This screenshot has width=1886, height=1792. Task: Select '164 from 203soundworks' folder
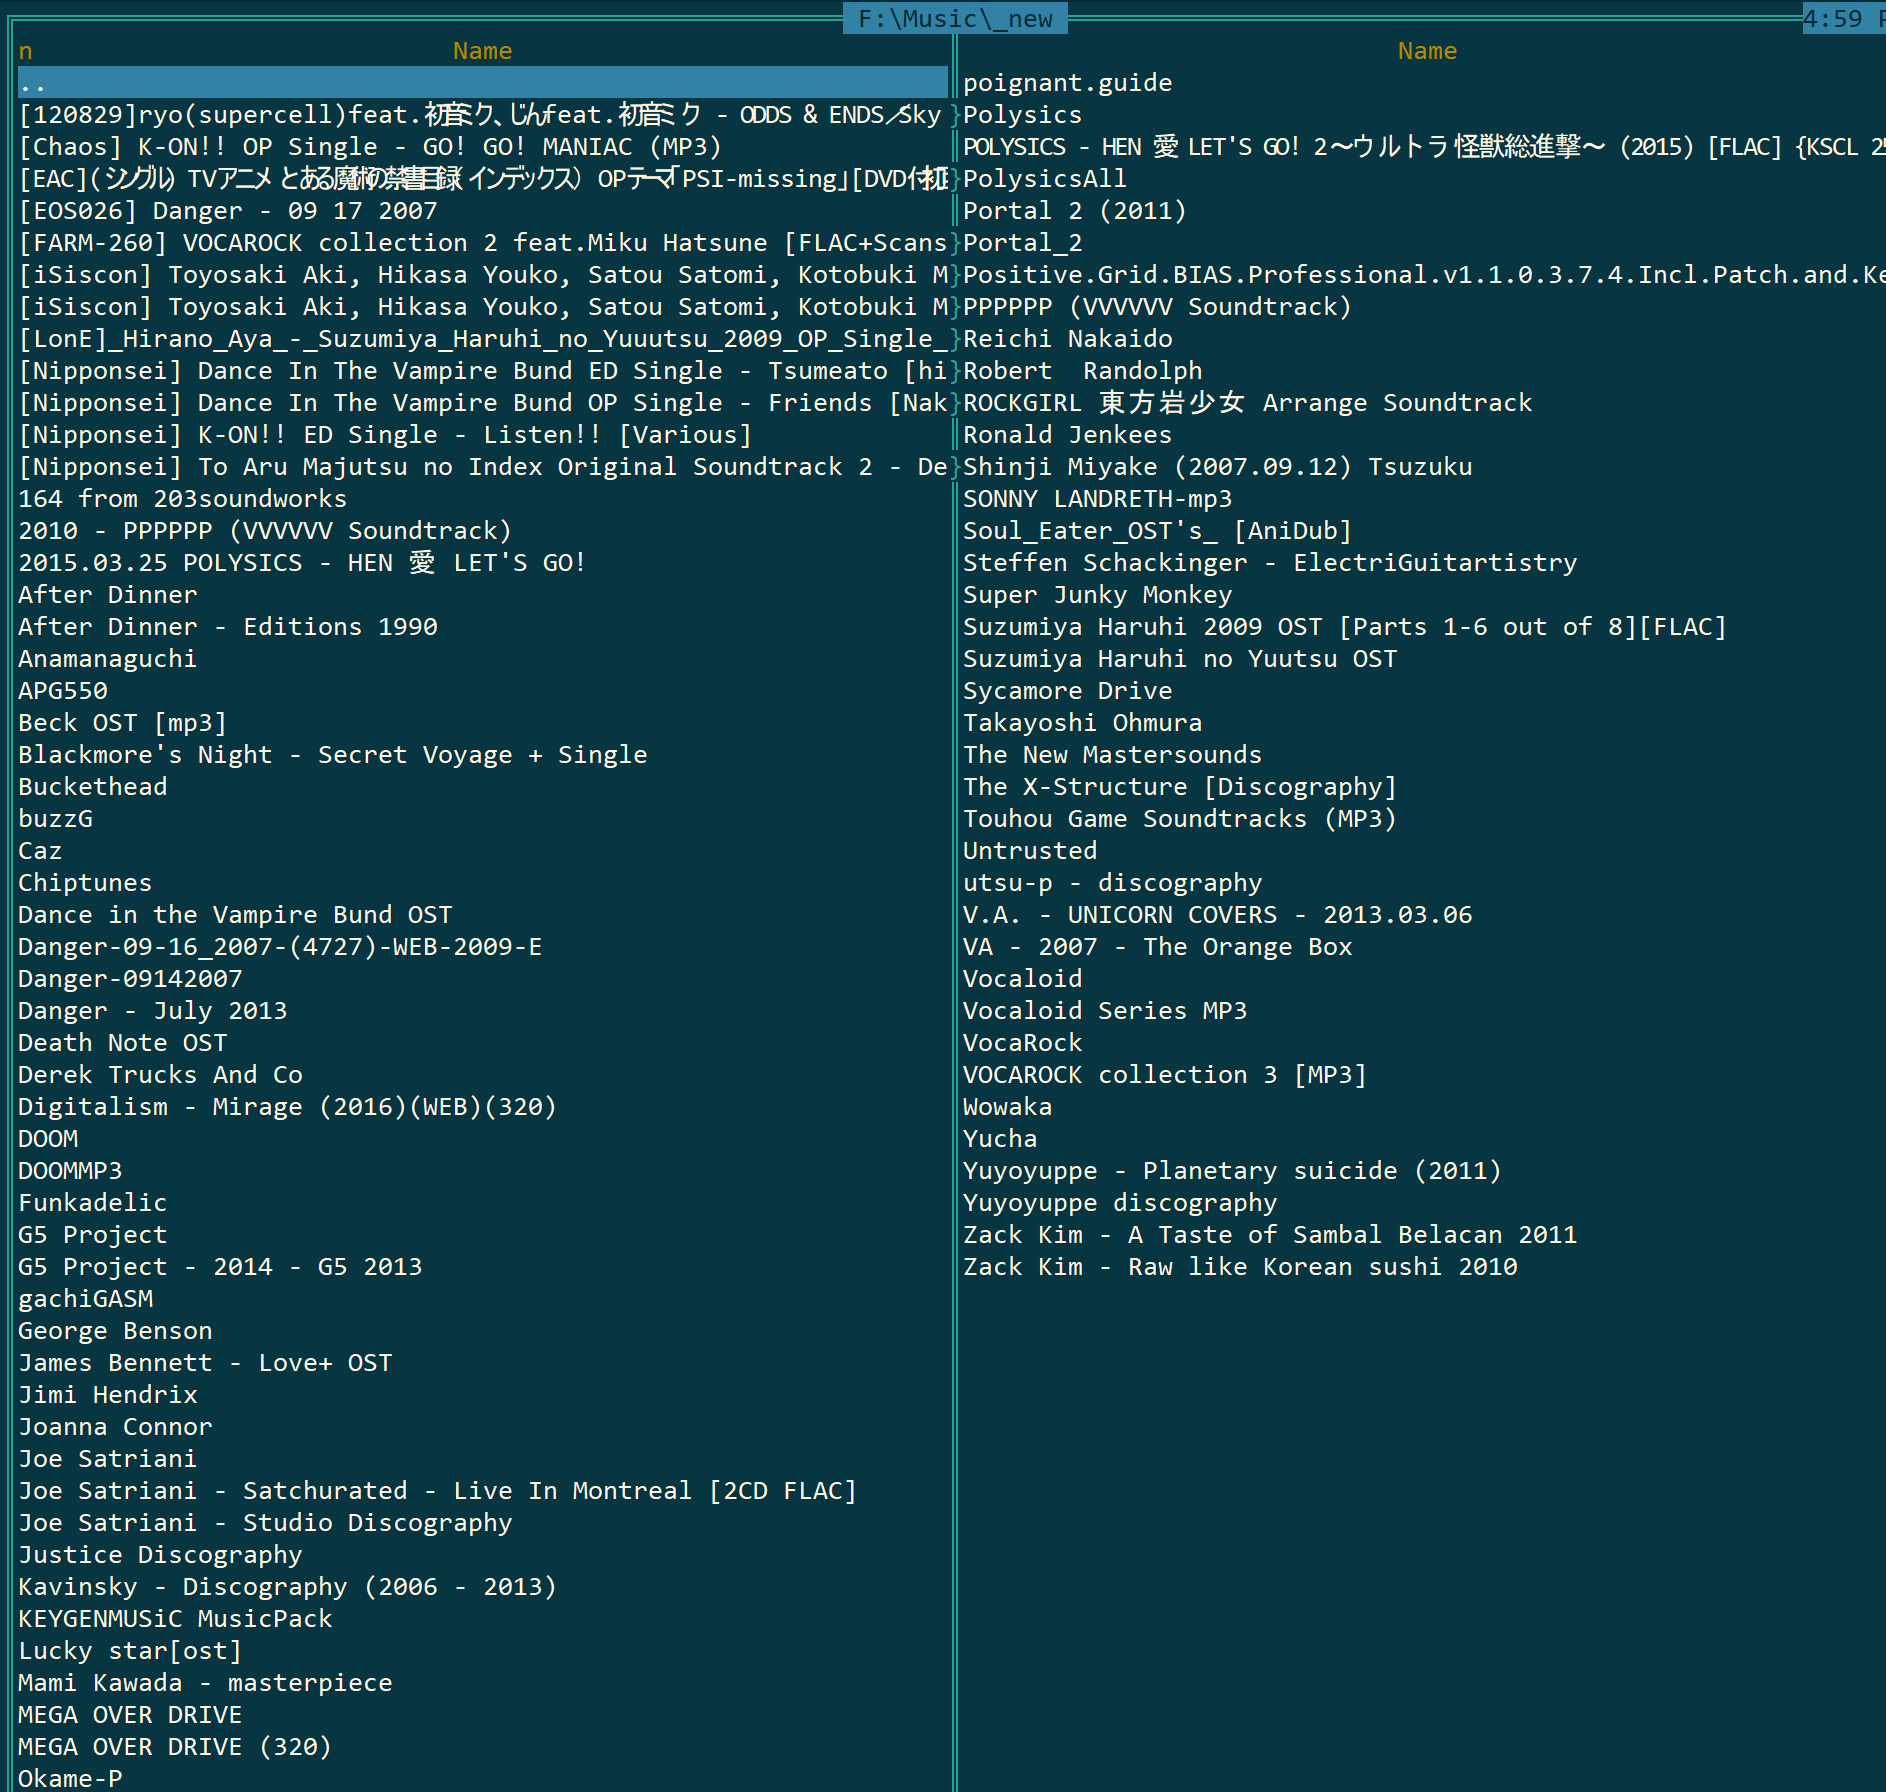(x=183, y=499)
